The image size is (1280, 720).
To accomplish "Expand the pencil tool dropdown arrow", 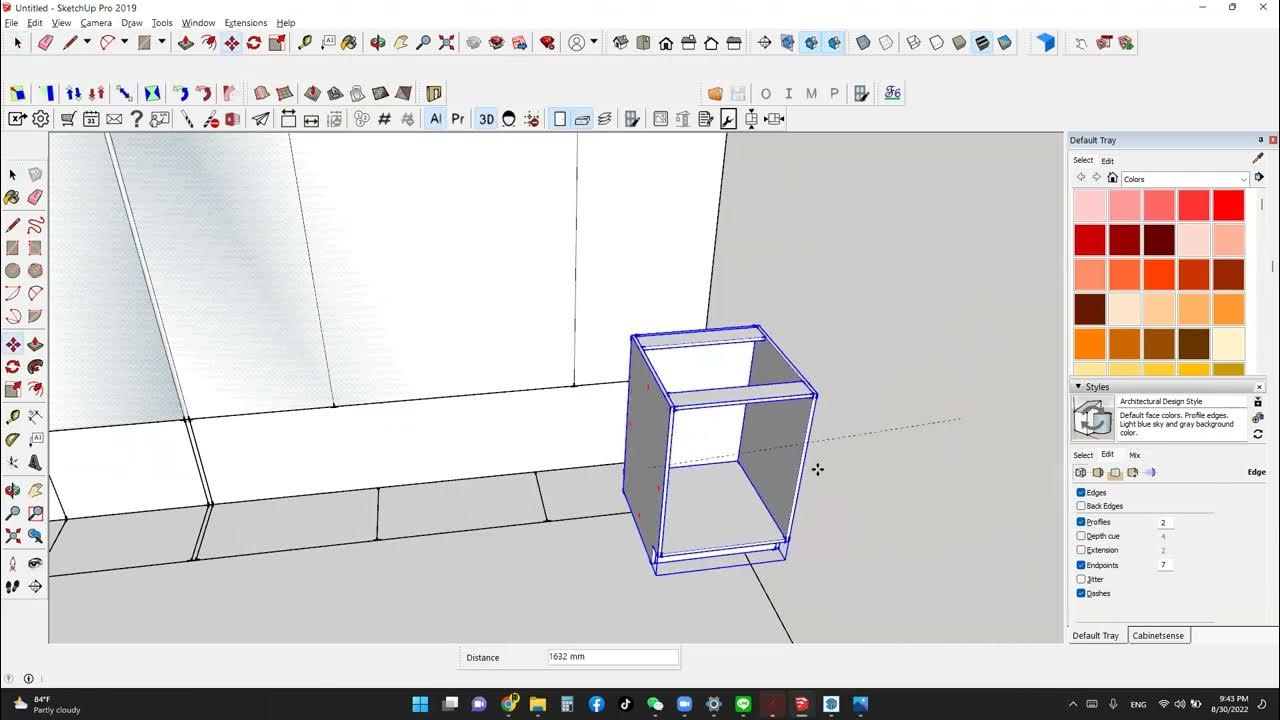I will click(x=87, y=42).
